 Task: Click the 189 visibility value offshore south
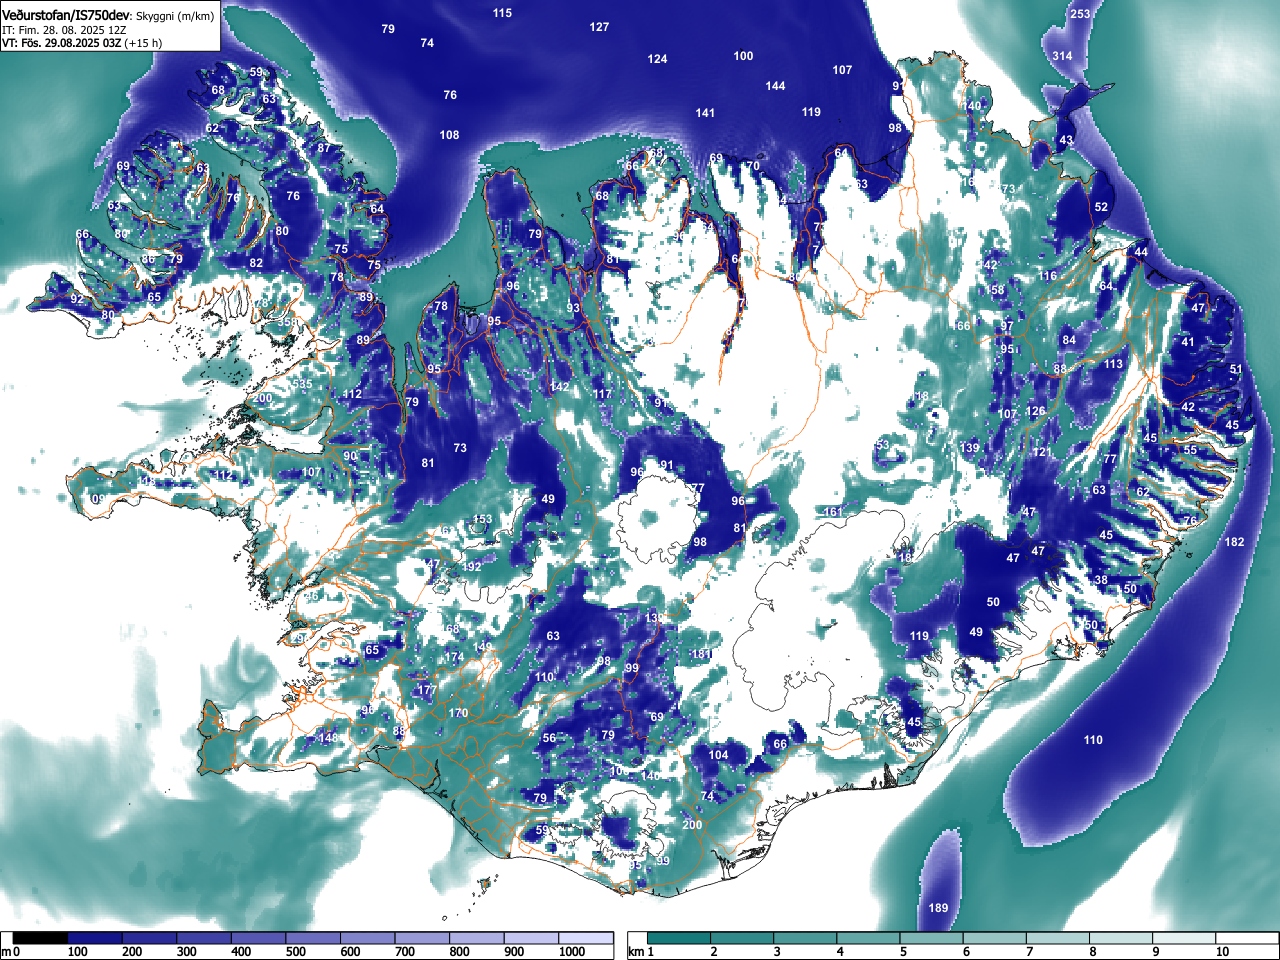(x=938, y=908)
